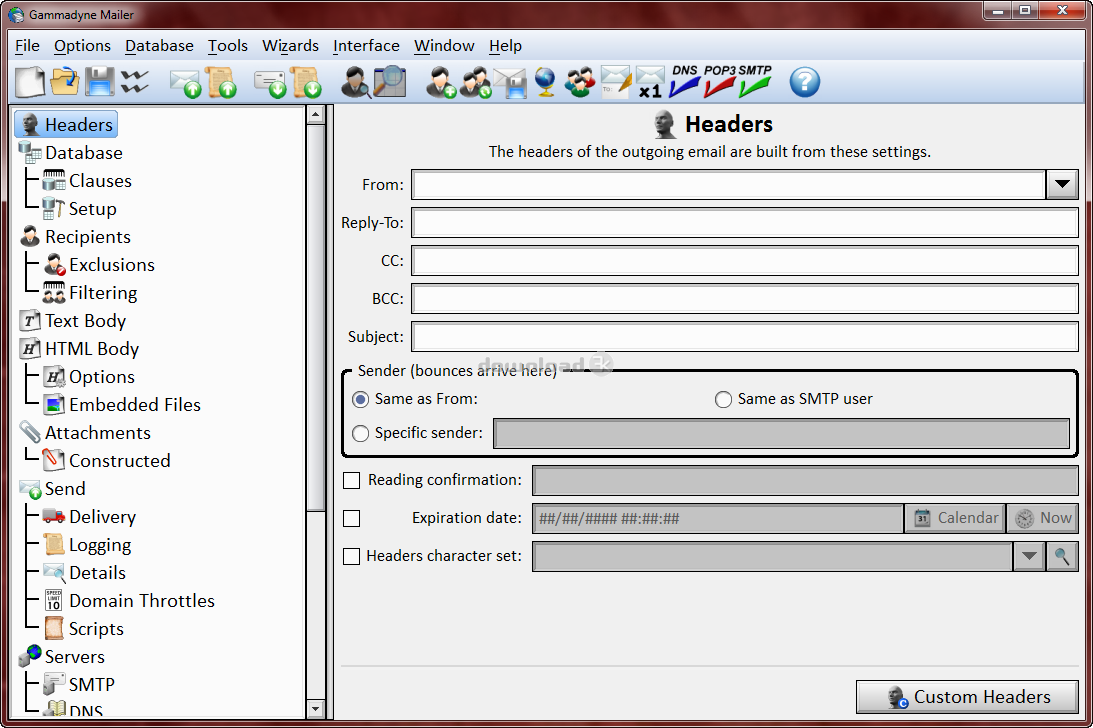This screenshot has width=1093, height=728.
Task: Click the SMTP checkmark toolbar icon
Action: (x=755, y=81)
